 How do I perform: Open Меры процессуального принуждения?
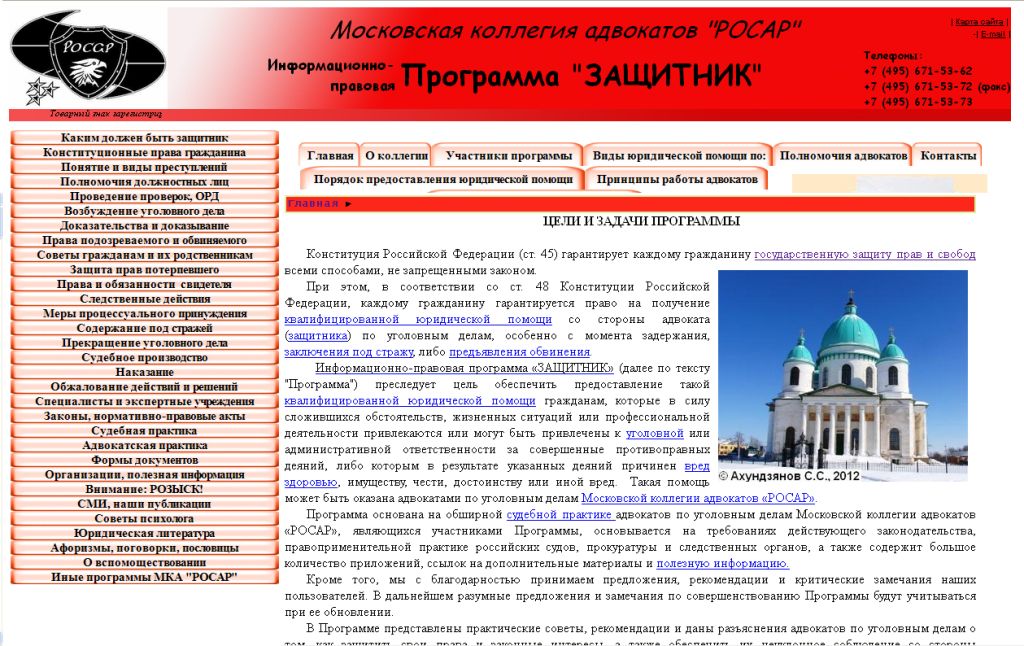click(144, 313)
